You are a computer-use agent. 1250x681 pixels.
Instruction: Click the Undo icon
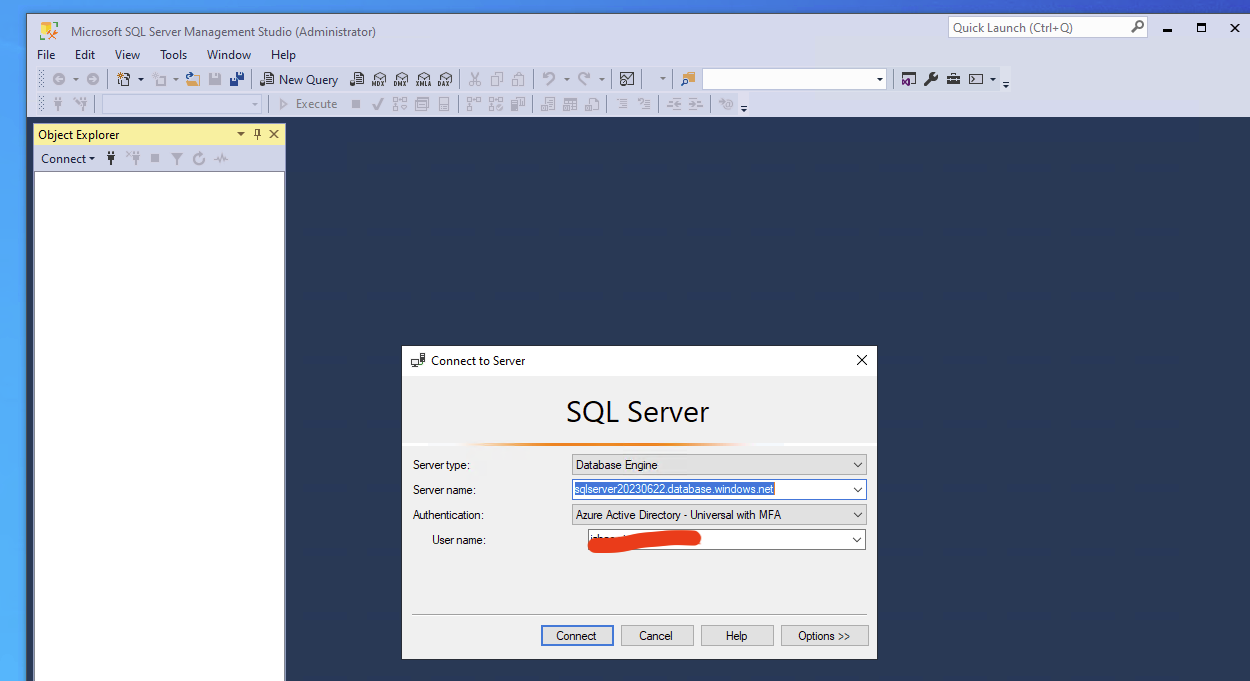[x=548, y=79]
